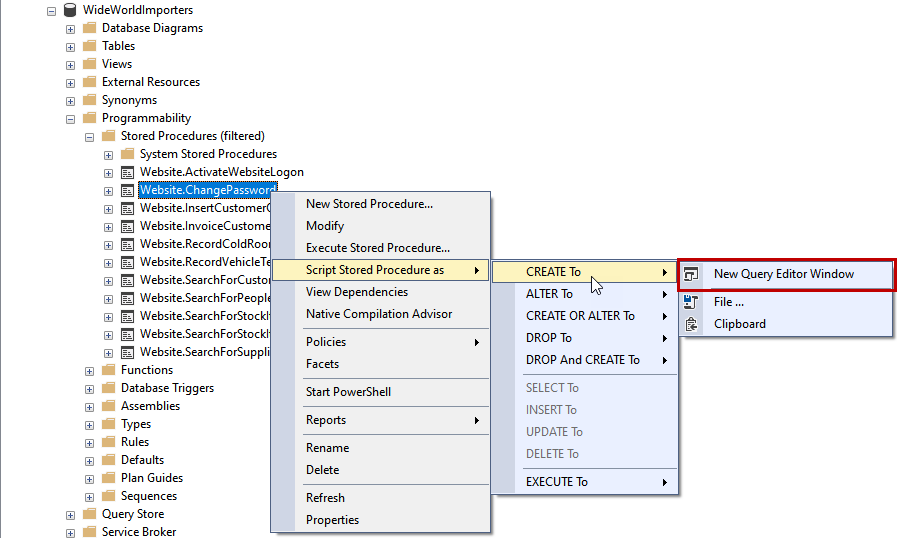Screen dimensions: 897x538
Task: Open the Reports submenu
Action: tap(380, 420)
